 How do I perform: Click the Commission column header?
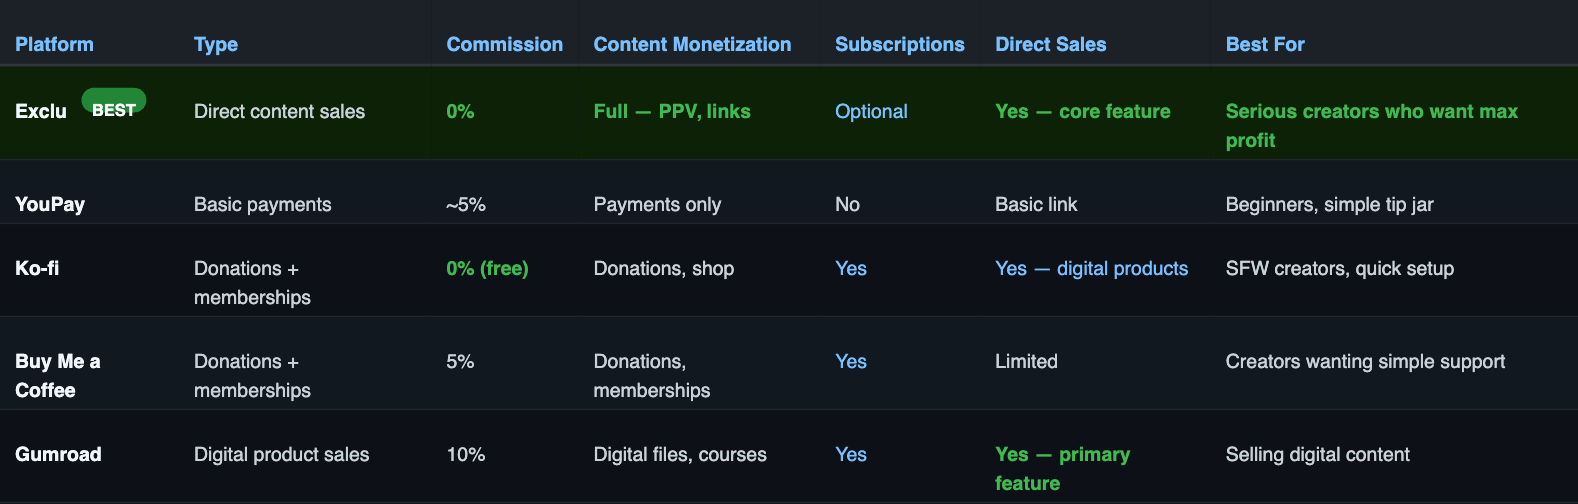point(504,44)
